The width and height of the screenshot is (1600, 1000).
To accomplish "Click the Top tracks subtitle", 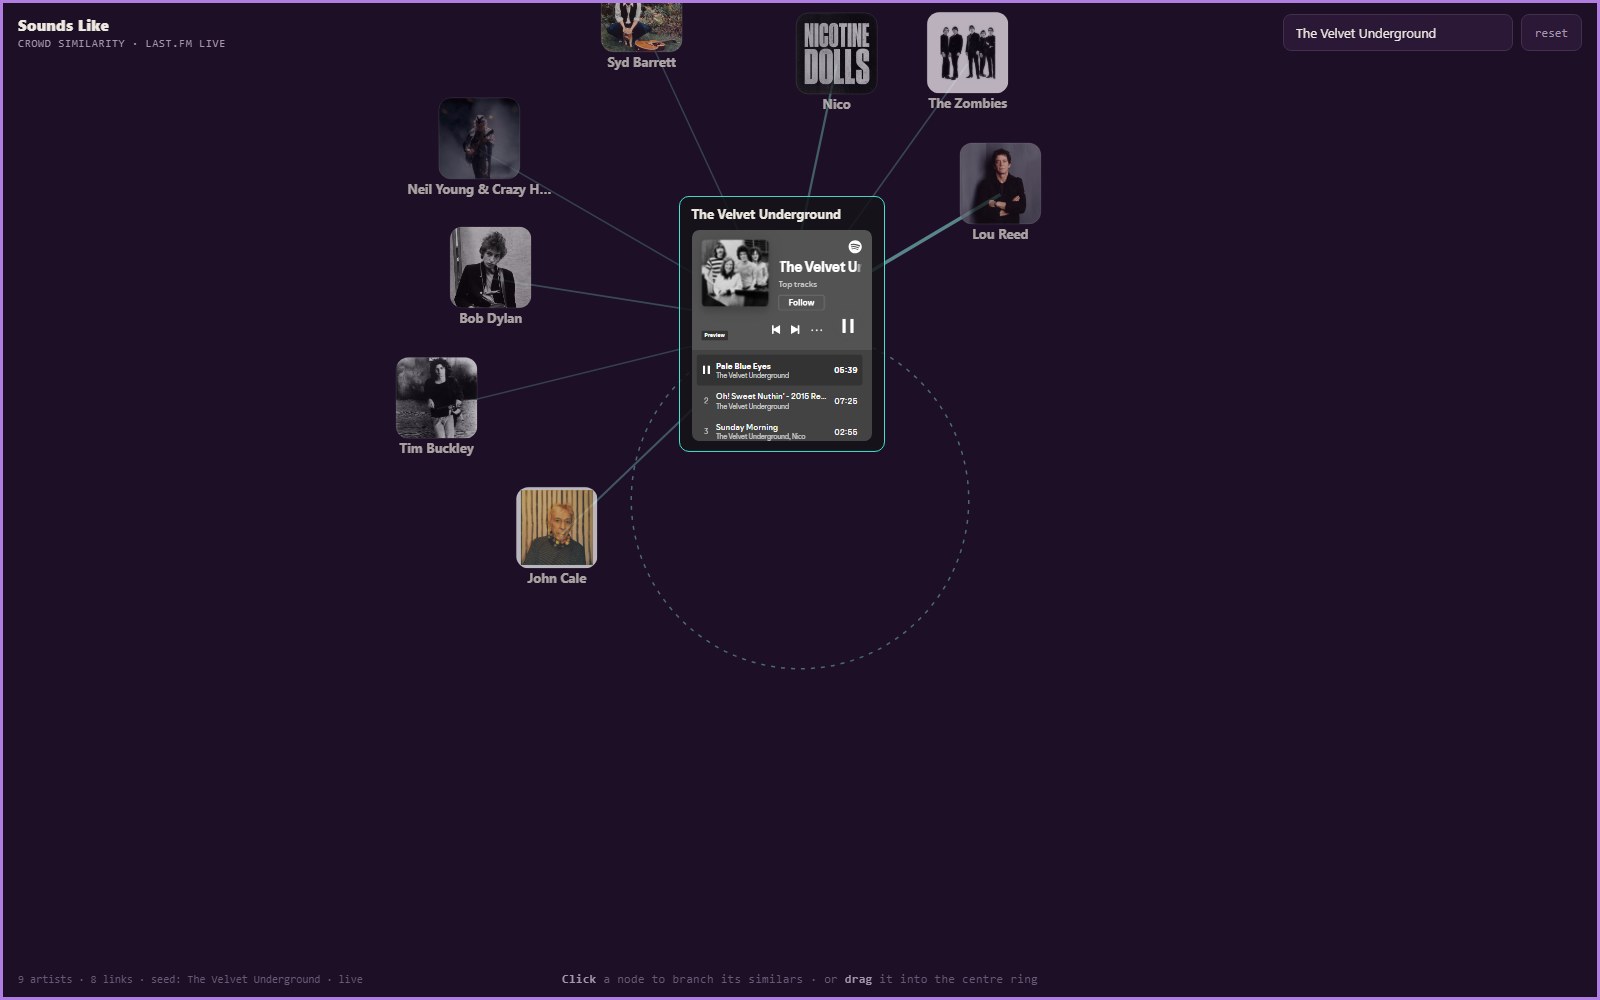I will [798, 284].
